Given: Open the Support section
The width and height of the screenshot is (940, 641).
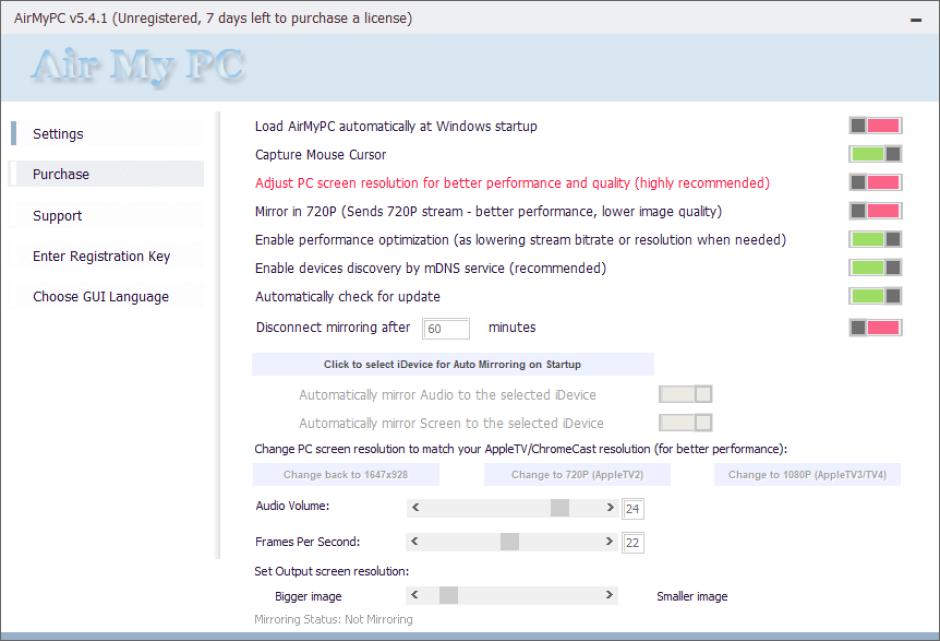Looking at the screenshot, I should [x=106, y=215].
